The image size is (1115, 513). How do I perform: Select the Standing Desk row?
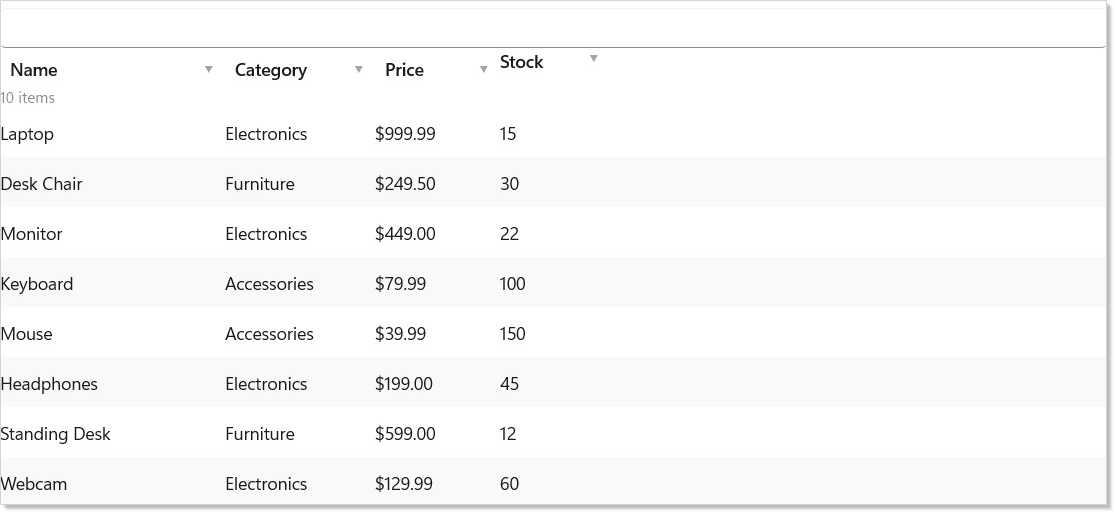pyautogui.click(x=553, y=432)
